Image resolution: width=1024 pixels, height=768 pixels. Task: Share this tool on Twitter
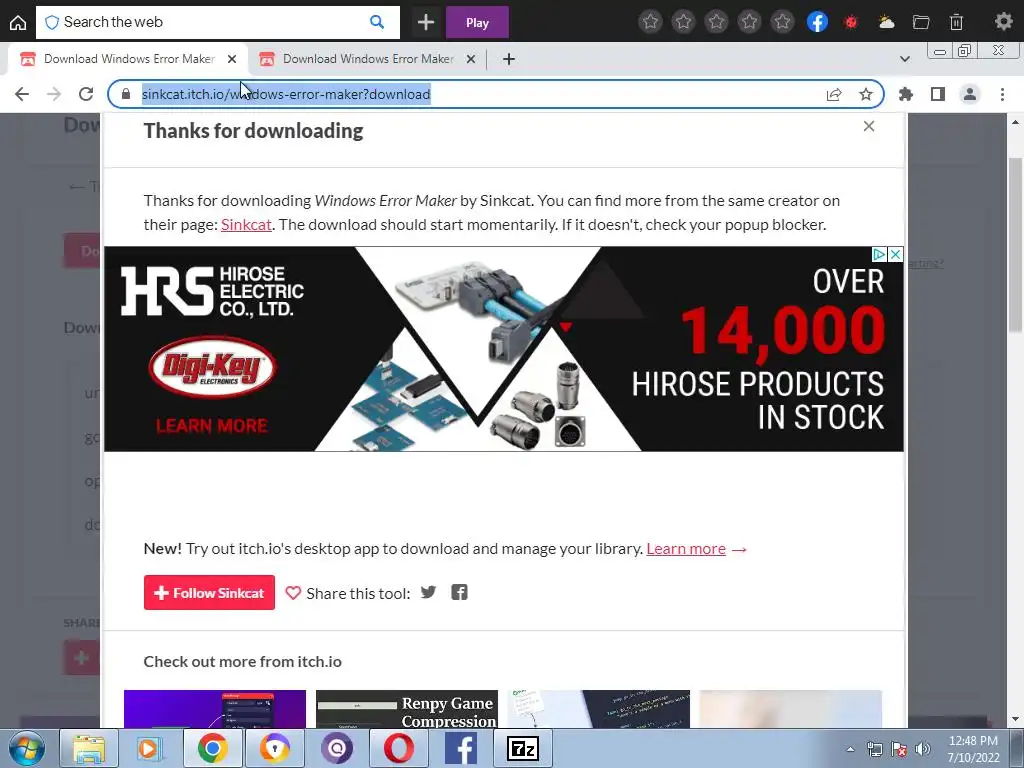click(x=428, y=592)
